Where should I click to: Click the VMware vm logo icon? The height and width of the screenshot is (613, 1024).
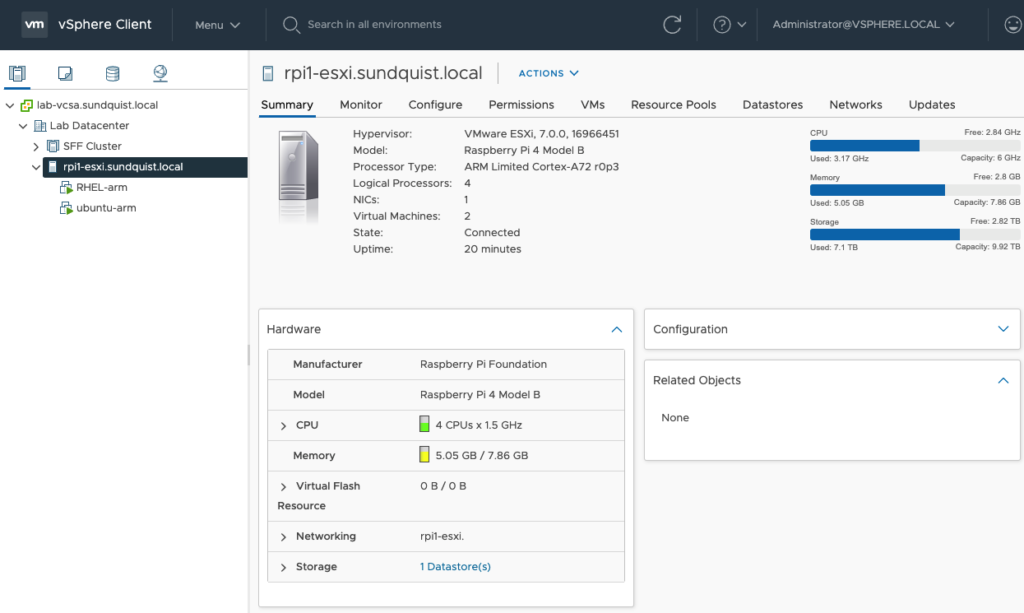coord(35,25)
